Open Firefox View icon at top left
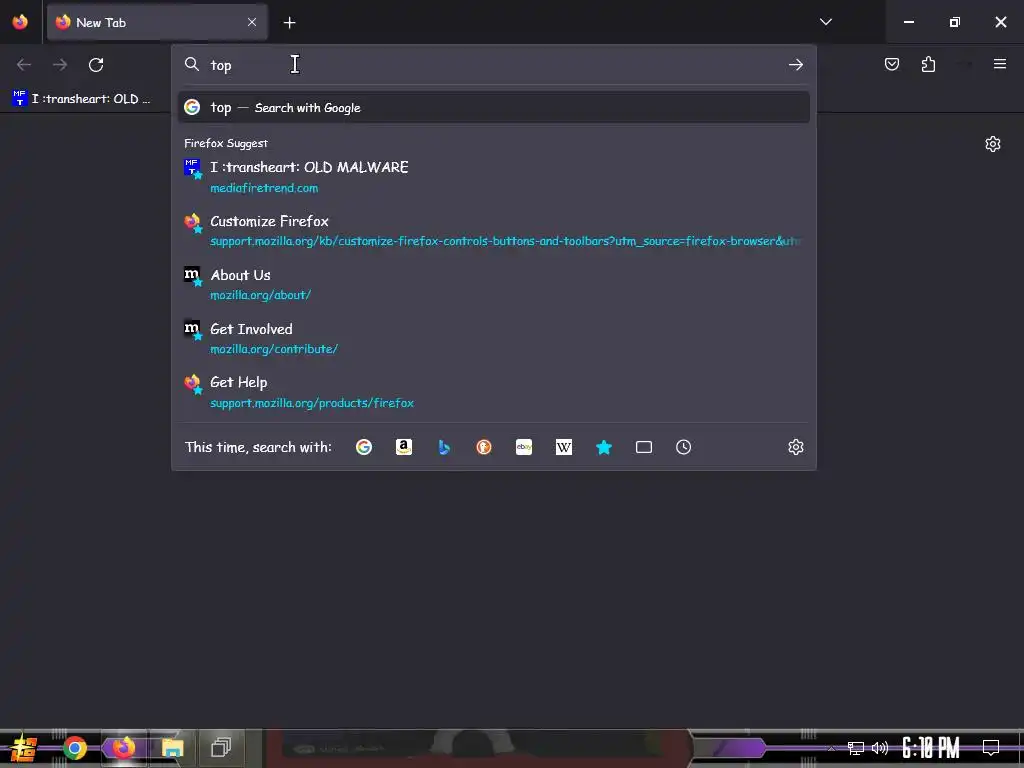Viewport: 1024px width, 768px height. coord(20,22)
